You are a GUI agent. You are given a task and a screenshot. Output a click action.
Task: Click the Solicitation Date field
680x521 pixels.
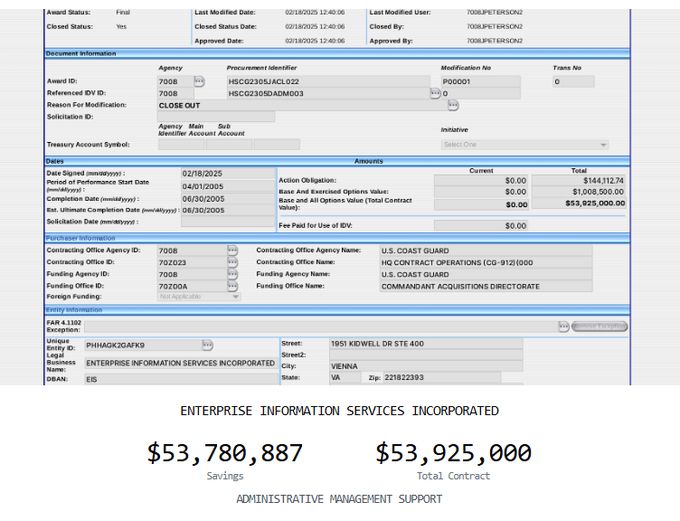pos(228,222)
